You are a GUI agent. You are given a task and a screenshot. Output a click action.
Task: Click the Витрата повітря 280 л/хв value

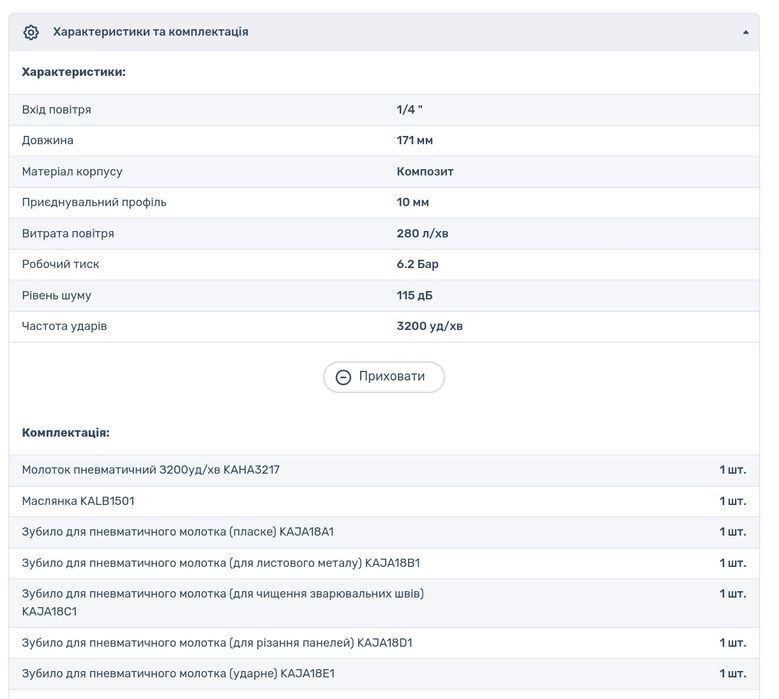(x=422, y=233)
